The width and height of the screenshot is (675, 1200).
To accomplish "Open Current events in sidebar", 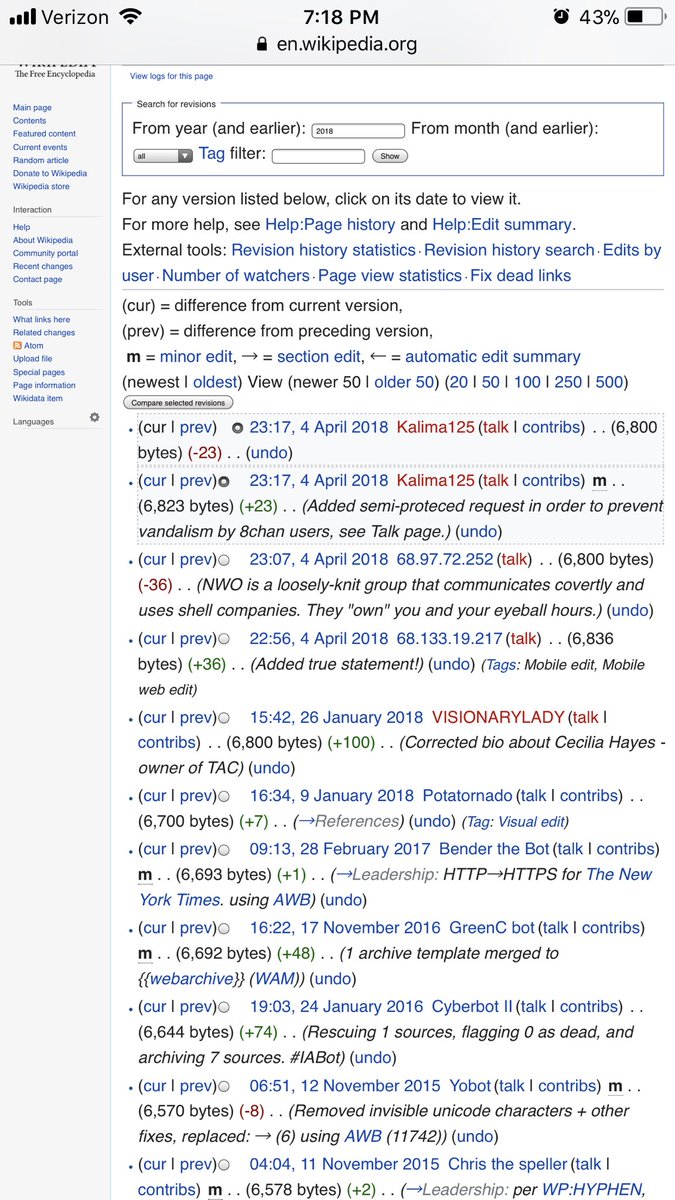I will (x=40, y=147).
